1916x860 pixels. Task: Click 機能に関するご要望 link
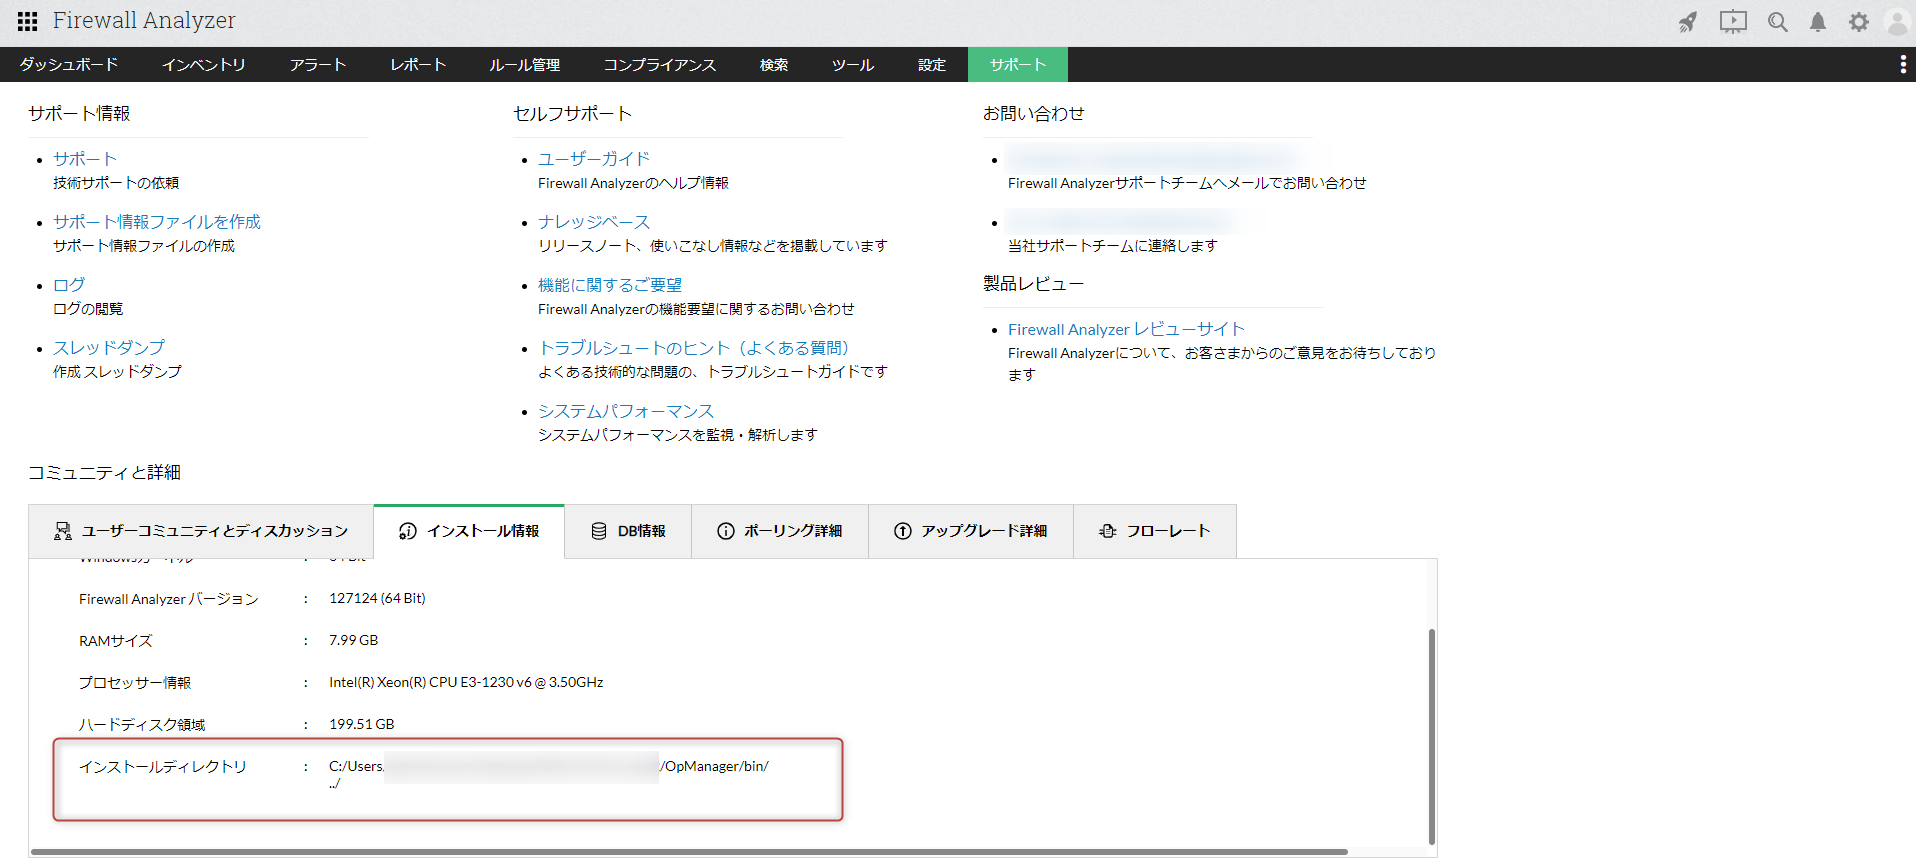point(610,285)
